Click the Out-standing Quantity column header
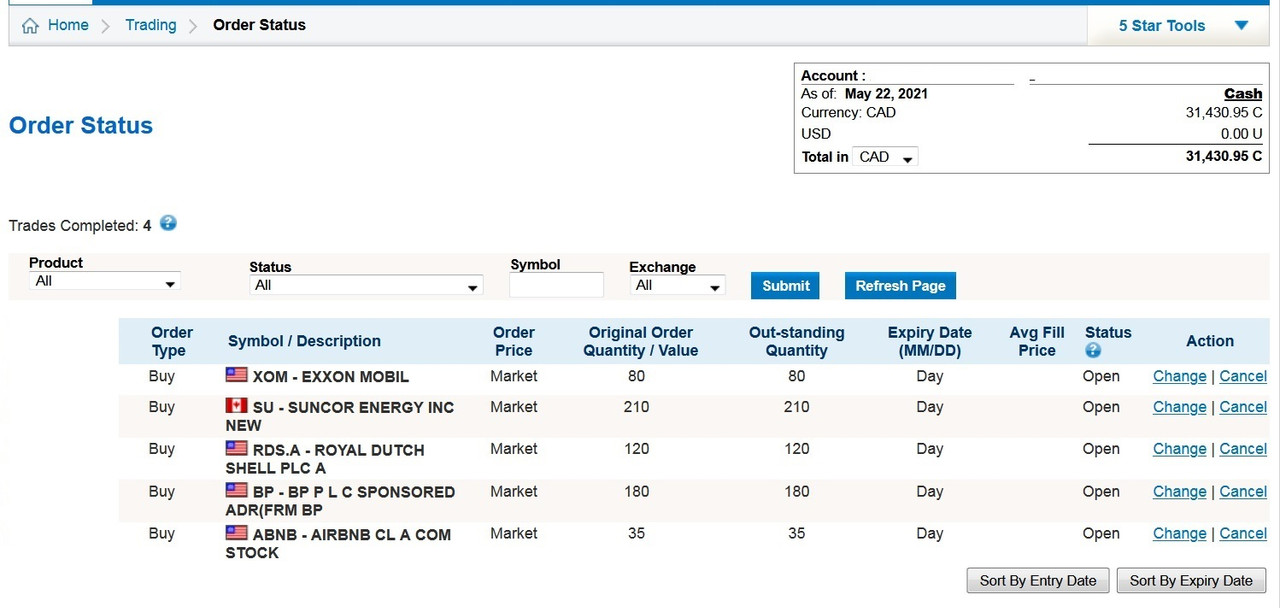This screenshot has height=608, width=1280. (797, 341)
